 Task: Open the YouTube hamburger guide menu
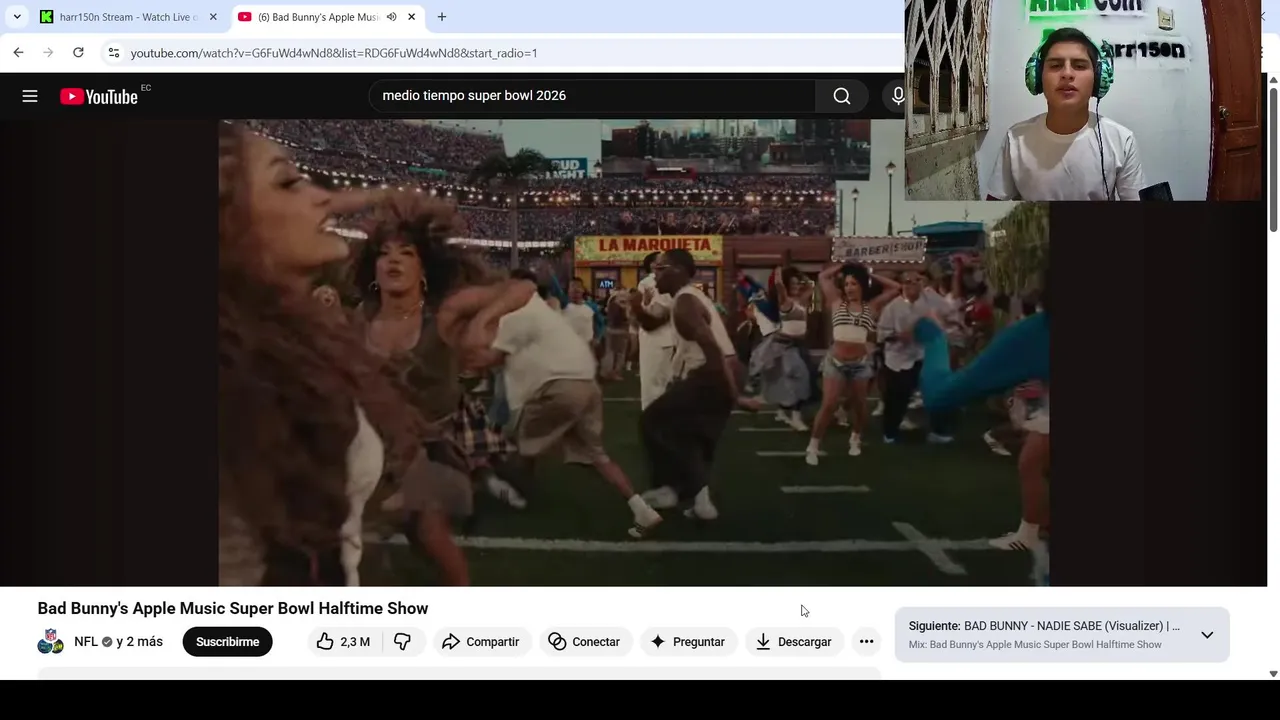pyautogui.click(x=30, y=96)
